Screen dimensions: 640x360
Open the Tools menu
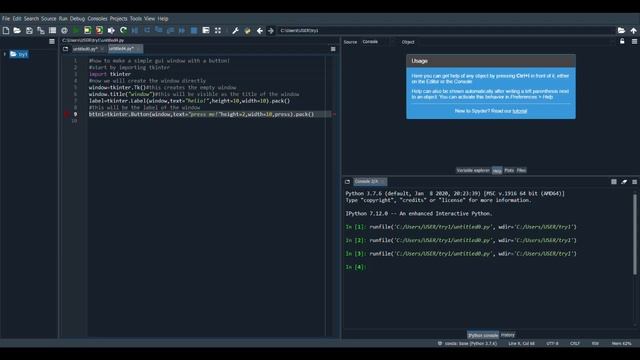click(136, 19)
